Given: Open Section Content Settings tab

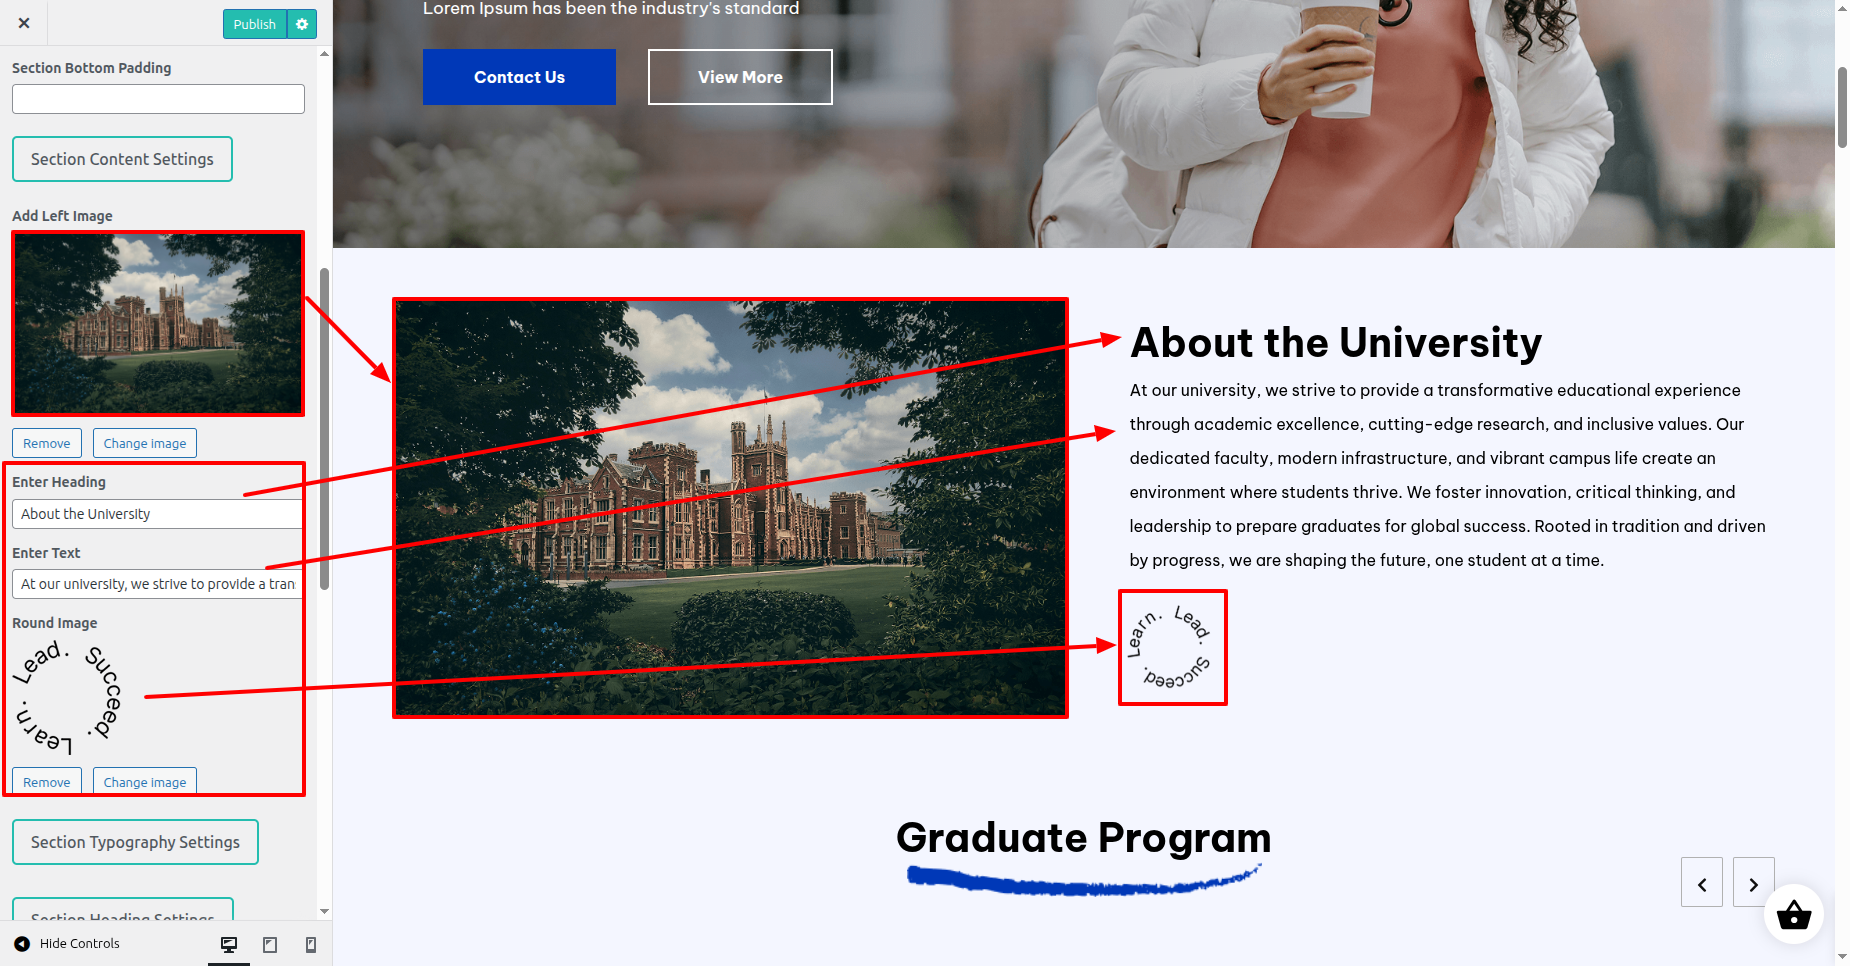Looking at the screenshot, I should pos(122,159).
